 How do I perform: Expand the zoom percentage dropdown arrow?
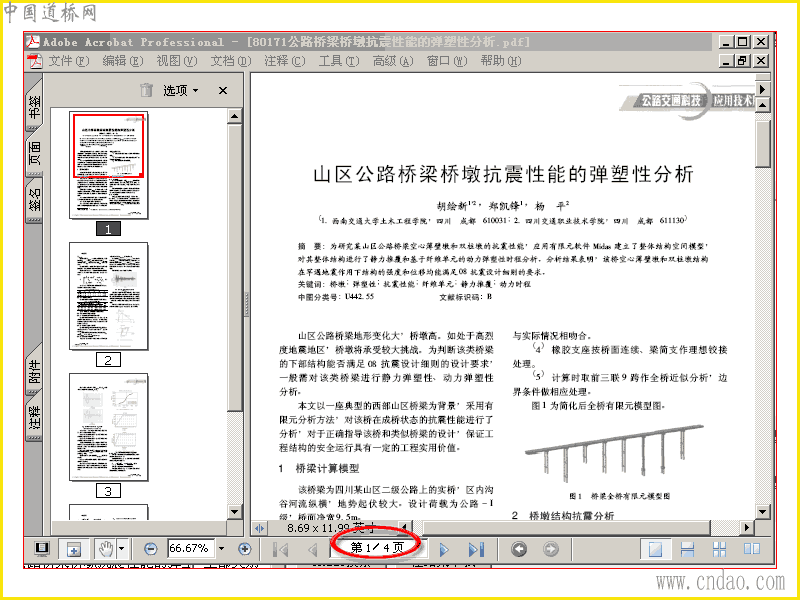(221, 549)
